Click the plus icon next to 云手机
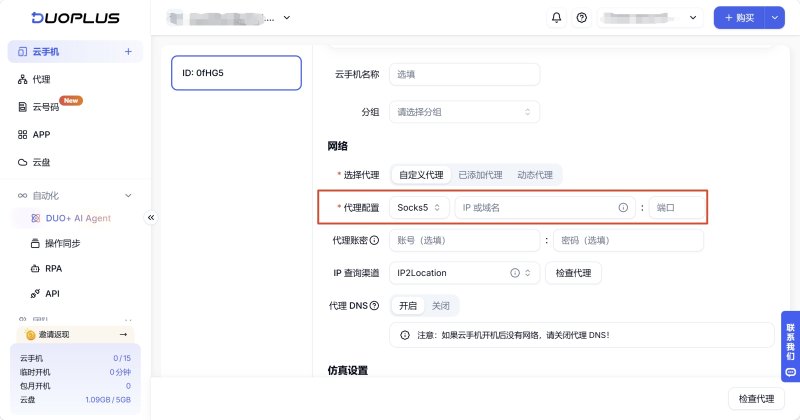Image resolution: width=800 pixels, height=420 pixels. [128, 52]
